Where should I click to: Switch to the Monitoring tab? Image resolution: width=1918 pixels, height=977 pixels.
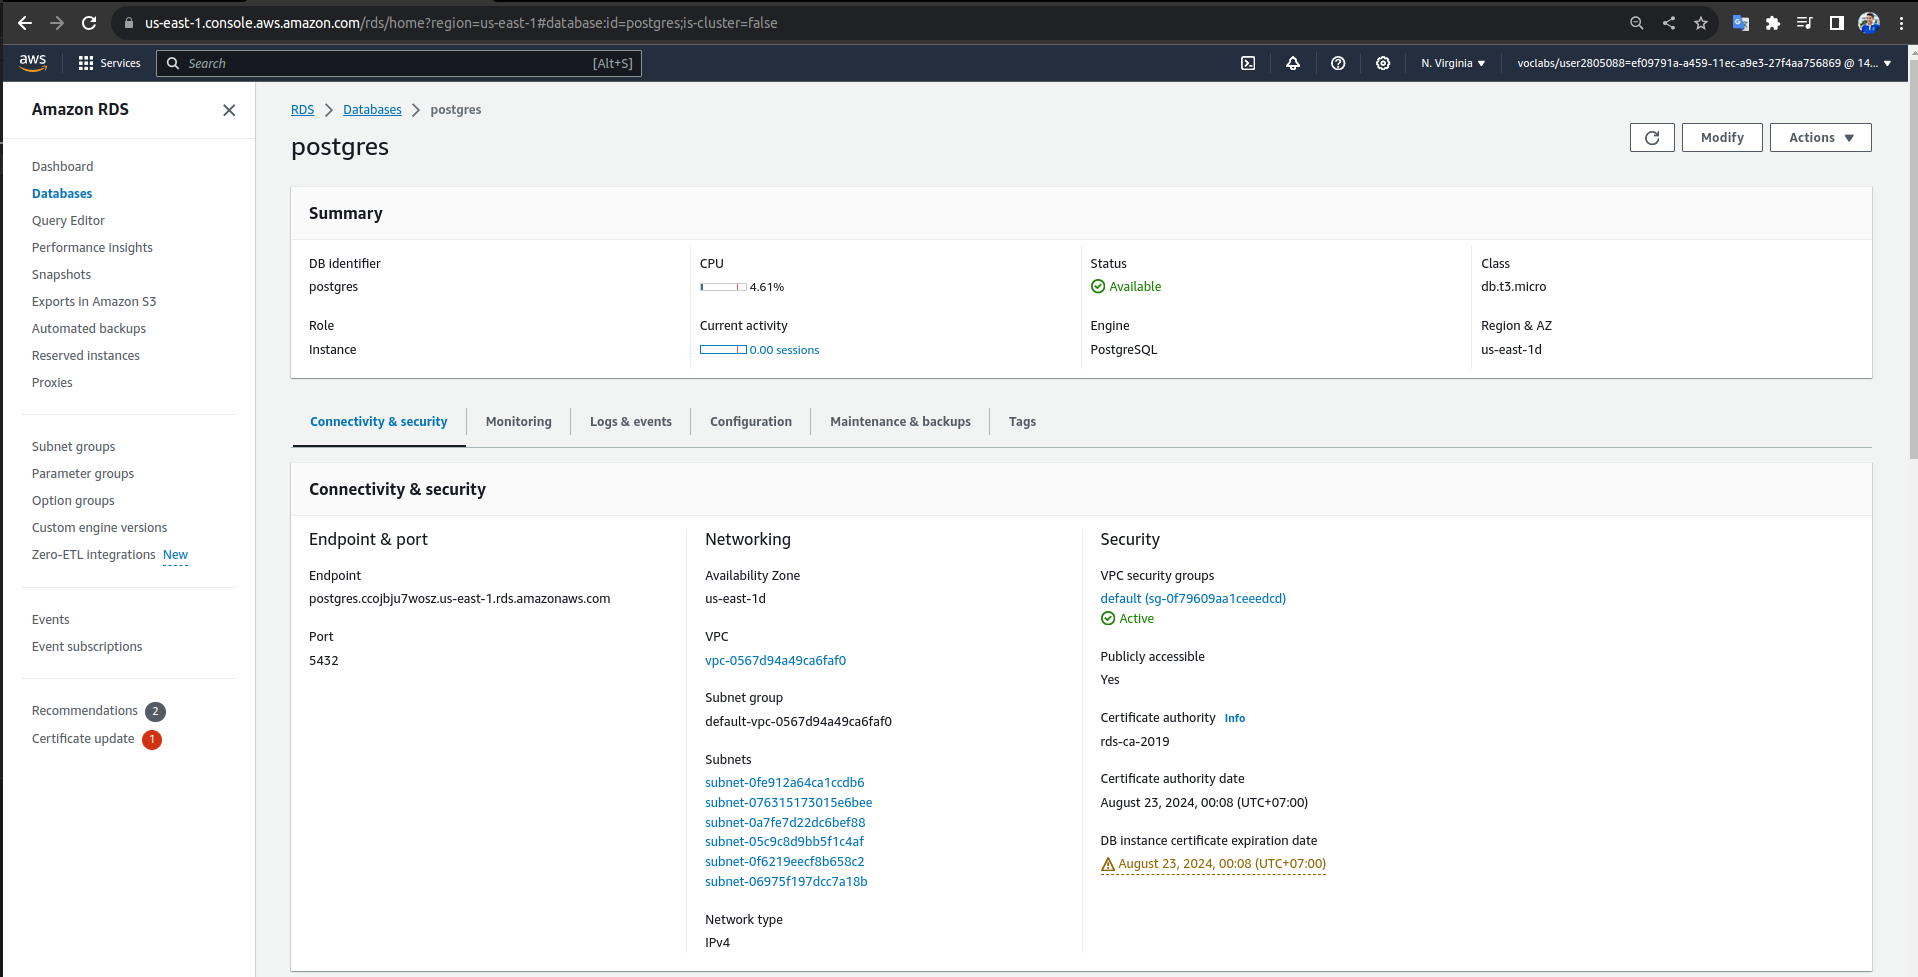tap(518, 421)
